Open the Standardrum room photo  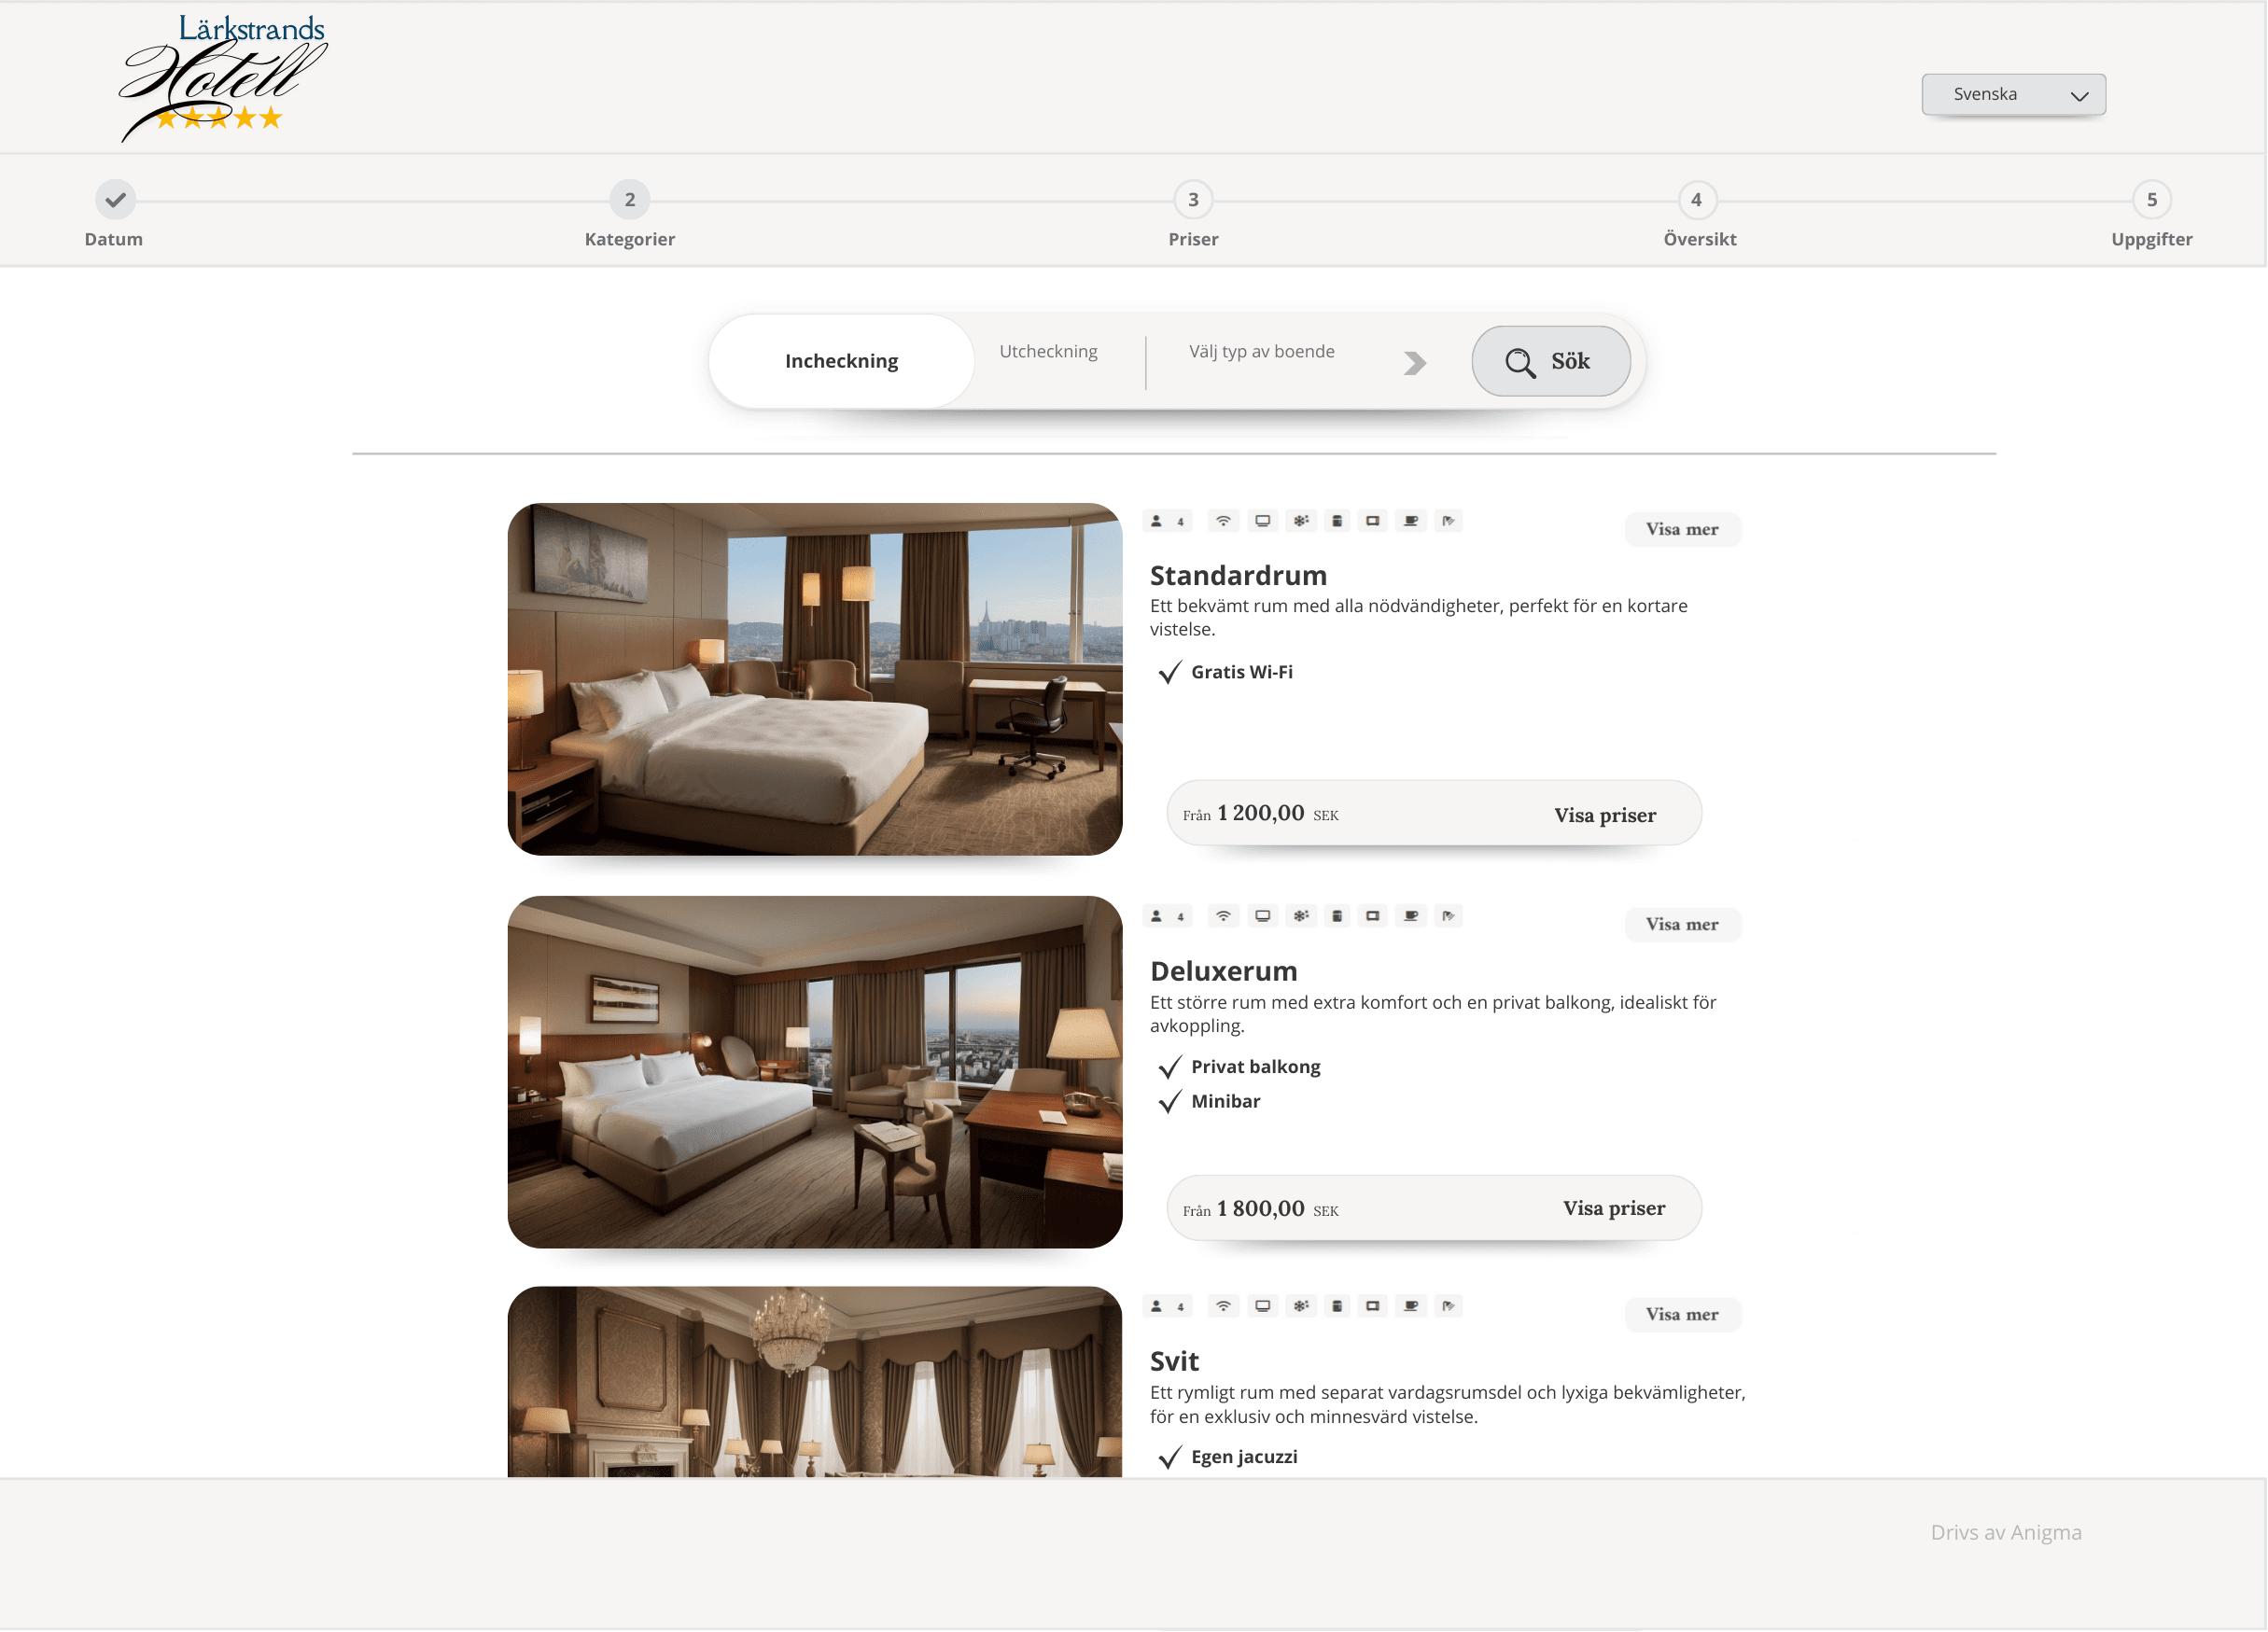(x=815, y=679)
